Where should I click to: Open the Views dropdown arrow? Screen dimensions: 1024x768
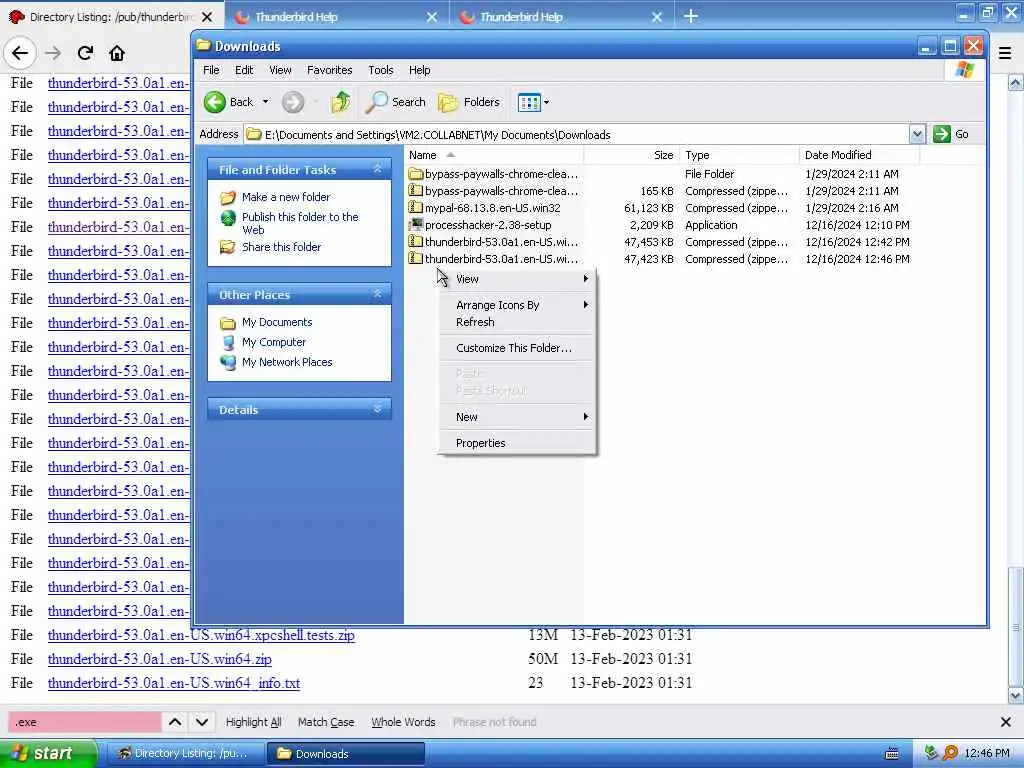pyautogui.click(x=547, y=102)
